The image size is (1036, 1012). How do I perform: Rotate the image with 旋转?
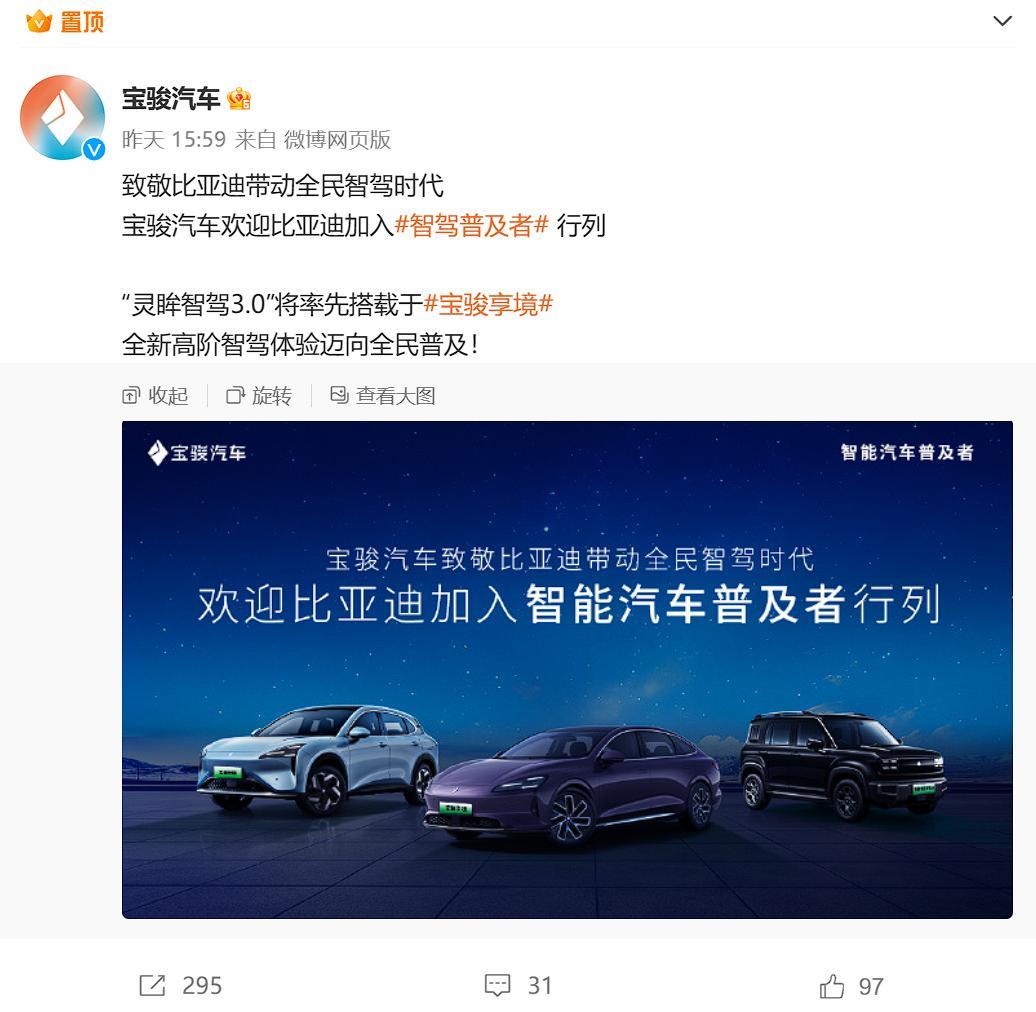tap(259, 396)
